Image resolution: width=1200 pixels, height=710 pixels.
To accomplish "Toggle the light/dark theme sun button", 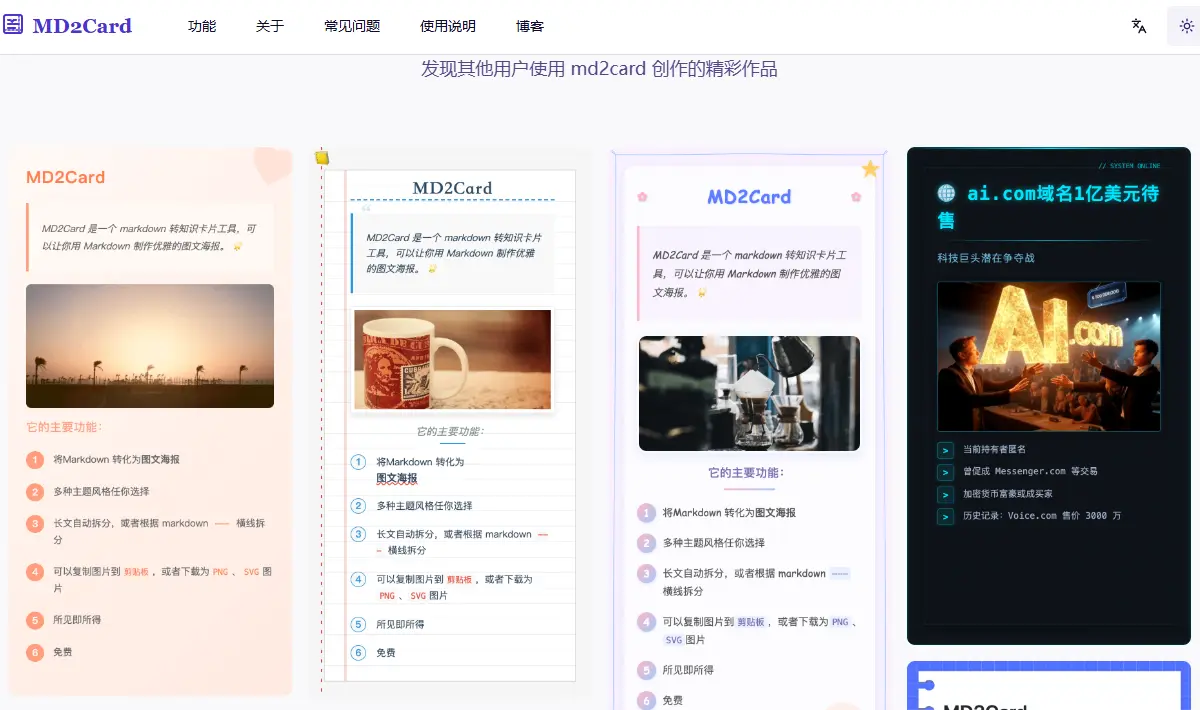I will coord(1186,26).
